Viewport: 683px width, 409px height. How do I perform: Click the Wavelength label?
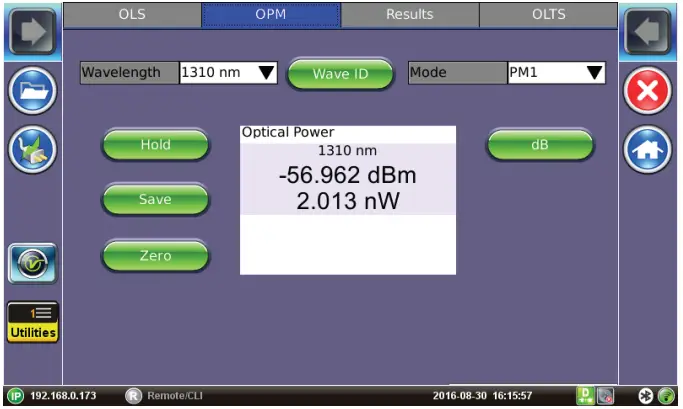click(129, 72)
